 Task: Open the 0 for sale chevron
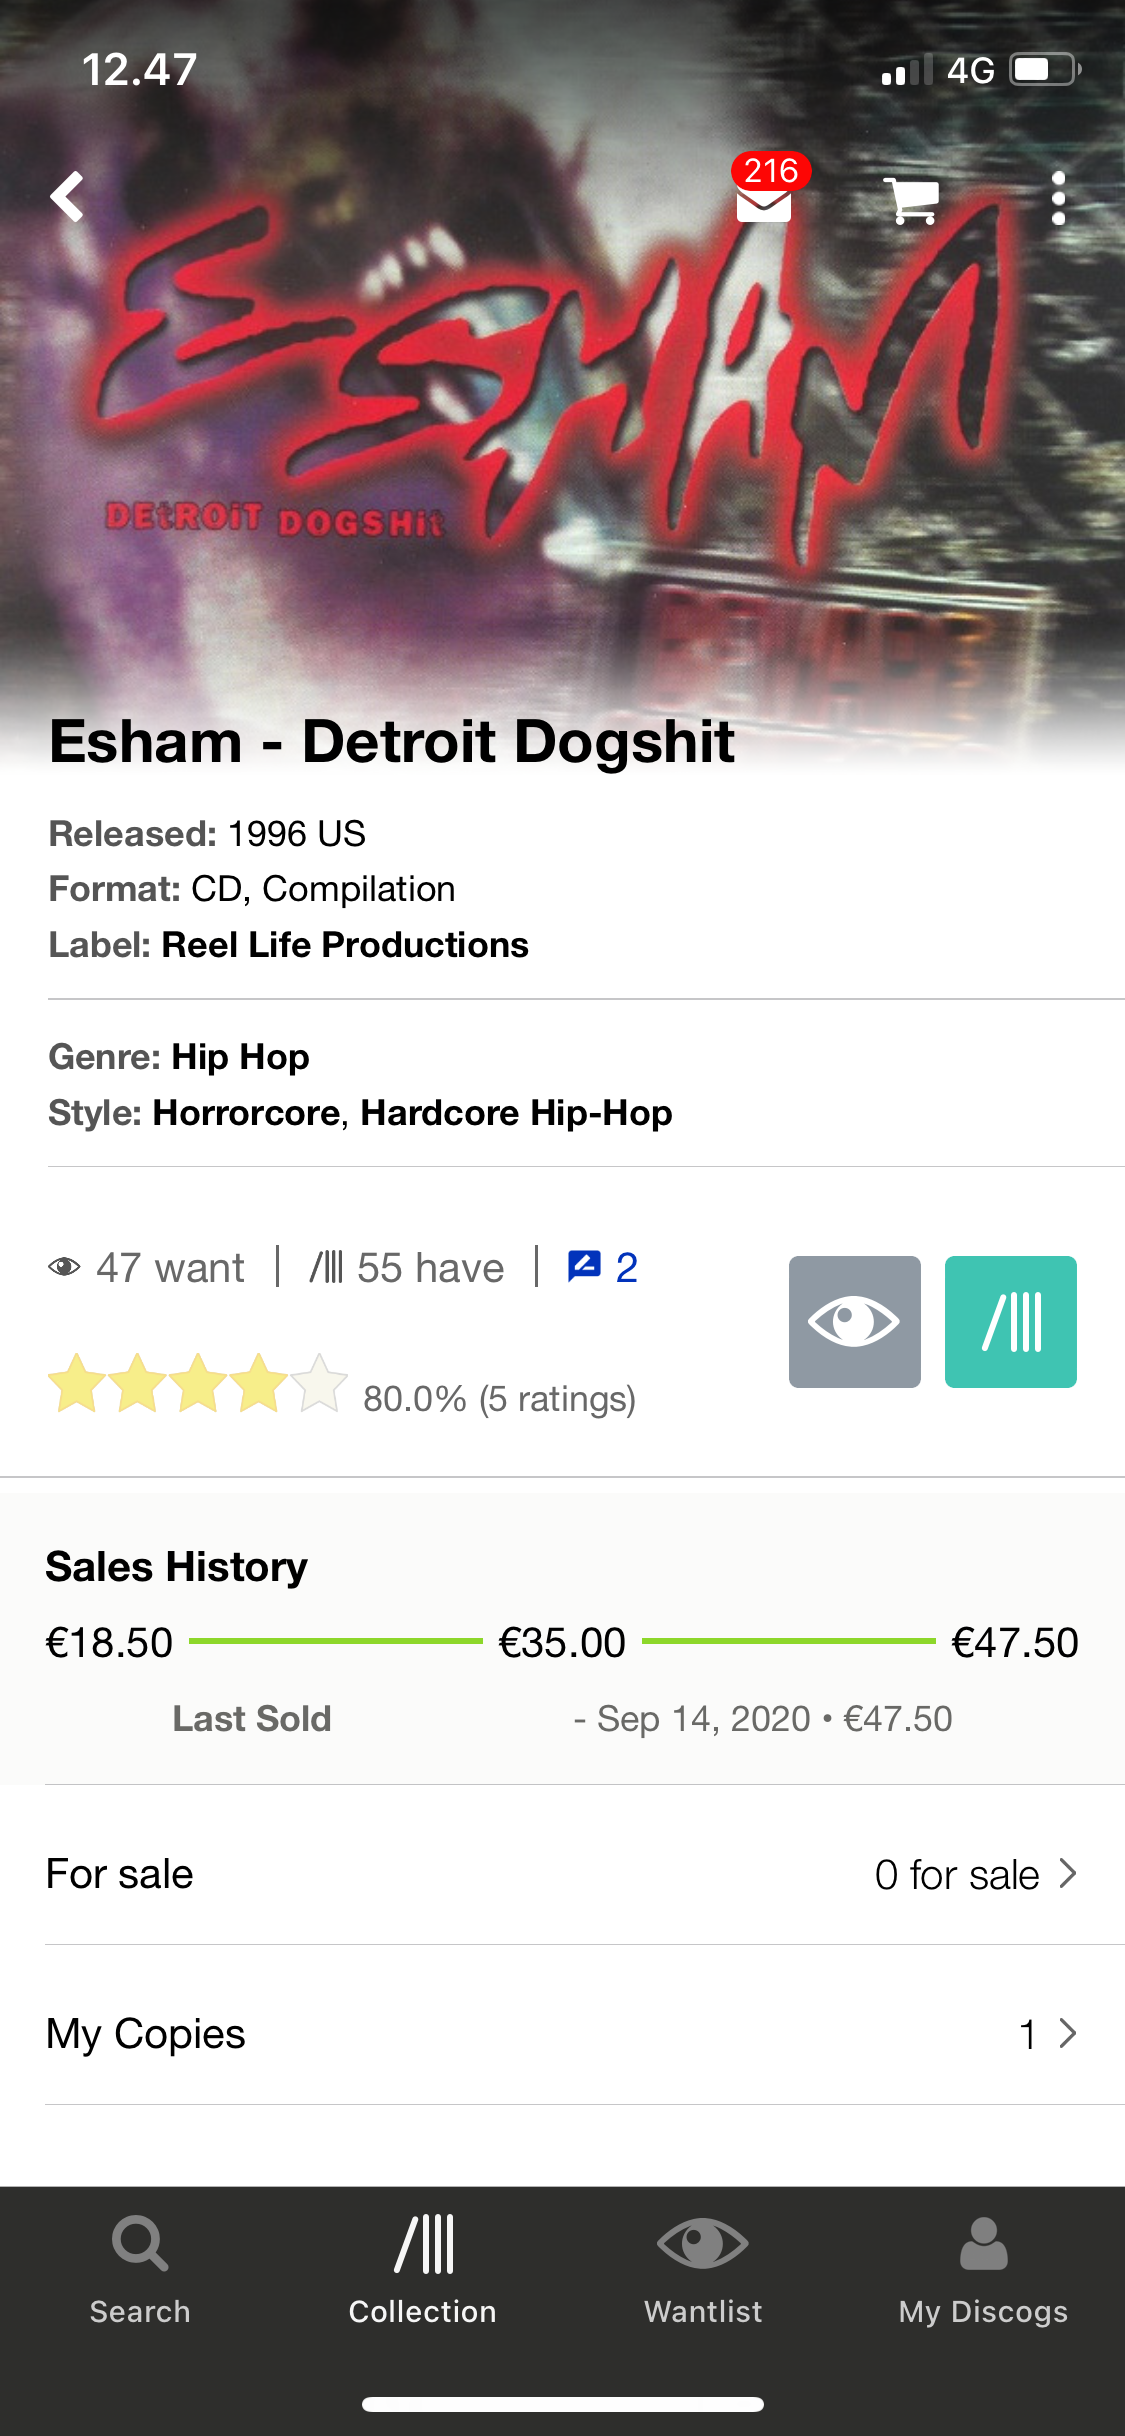(x=1067, y=1873)
